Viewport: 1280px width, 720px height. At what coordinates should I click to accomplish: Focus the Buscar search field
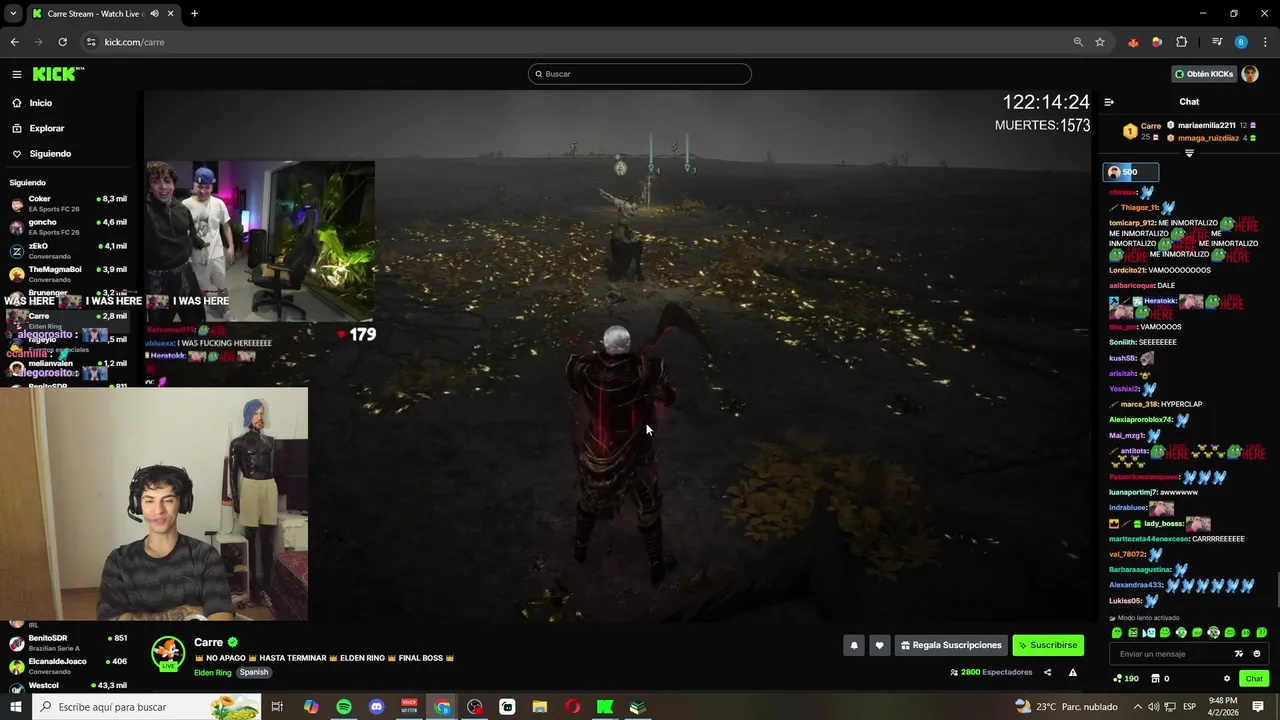click(640, 74)
